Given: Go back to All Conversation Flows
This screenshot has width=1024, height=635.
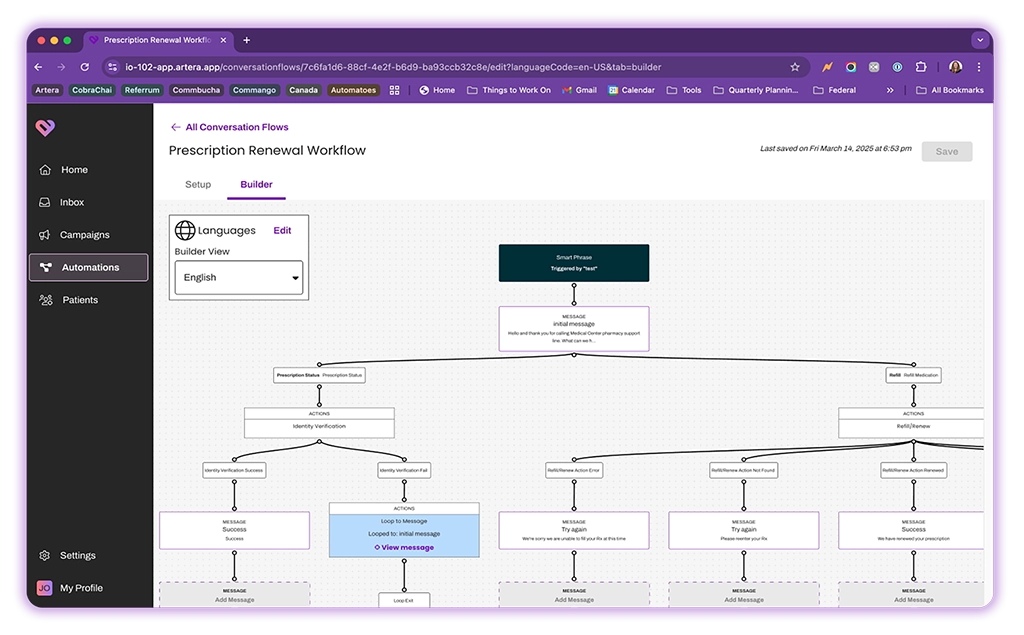Looking at the screenshot, I should [229, 127].
